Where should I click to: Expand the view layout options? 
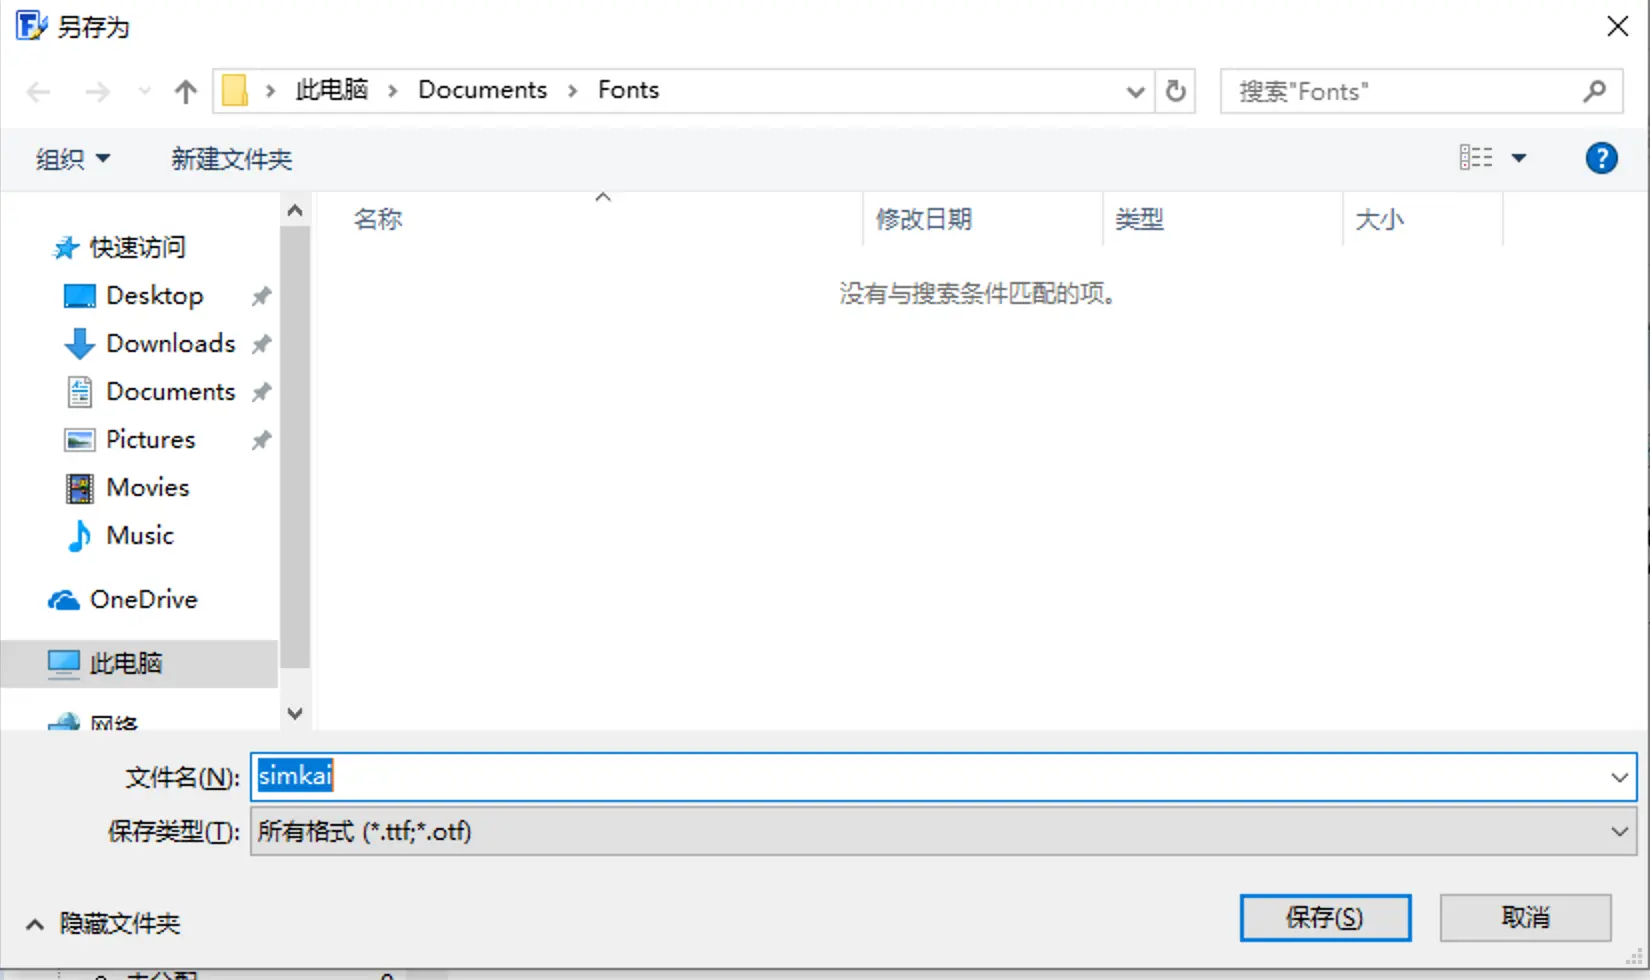click(x=1521, y=157)
